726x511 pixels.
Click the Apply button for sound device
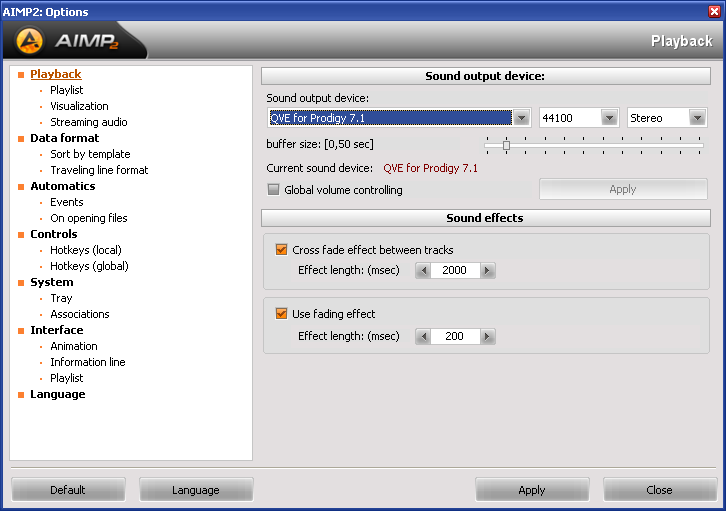click(x=623, y=189)
